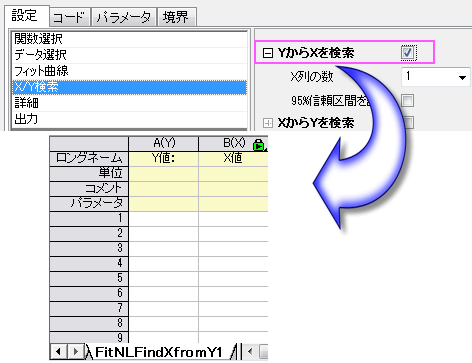
Task: Select the FitNLFindXfromY1 sheet tab
Action: point(159,352)
